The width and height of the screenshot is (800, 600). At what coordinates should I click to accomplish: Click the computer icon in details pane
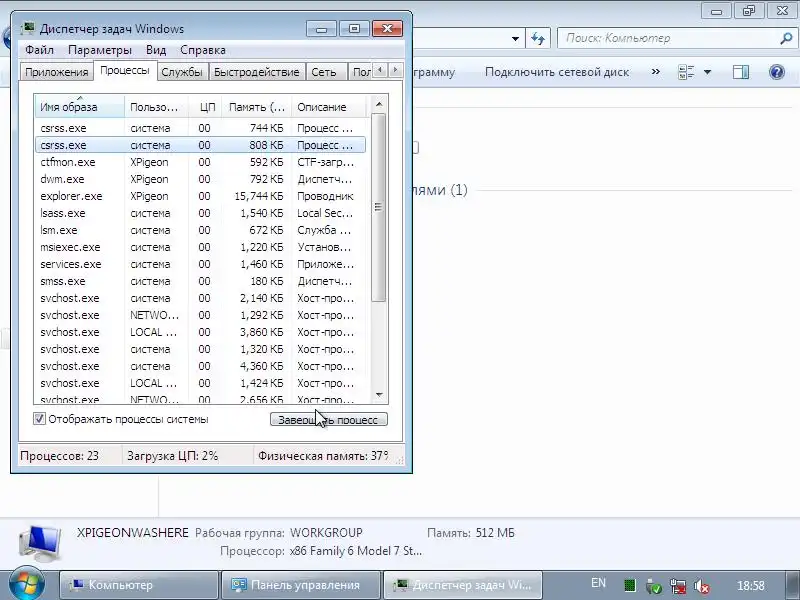[x=40, y=543]
